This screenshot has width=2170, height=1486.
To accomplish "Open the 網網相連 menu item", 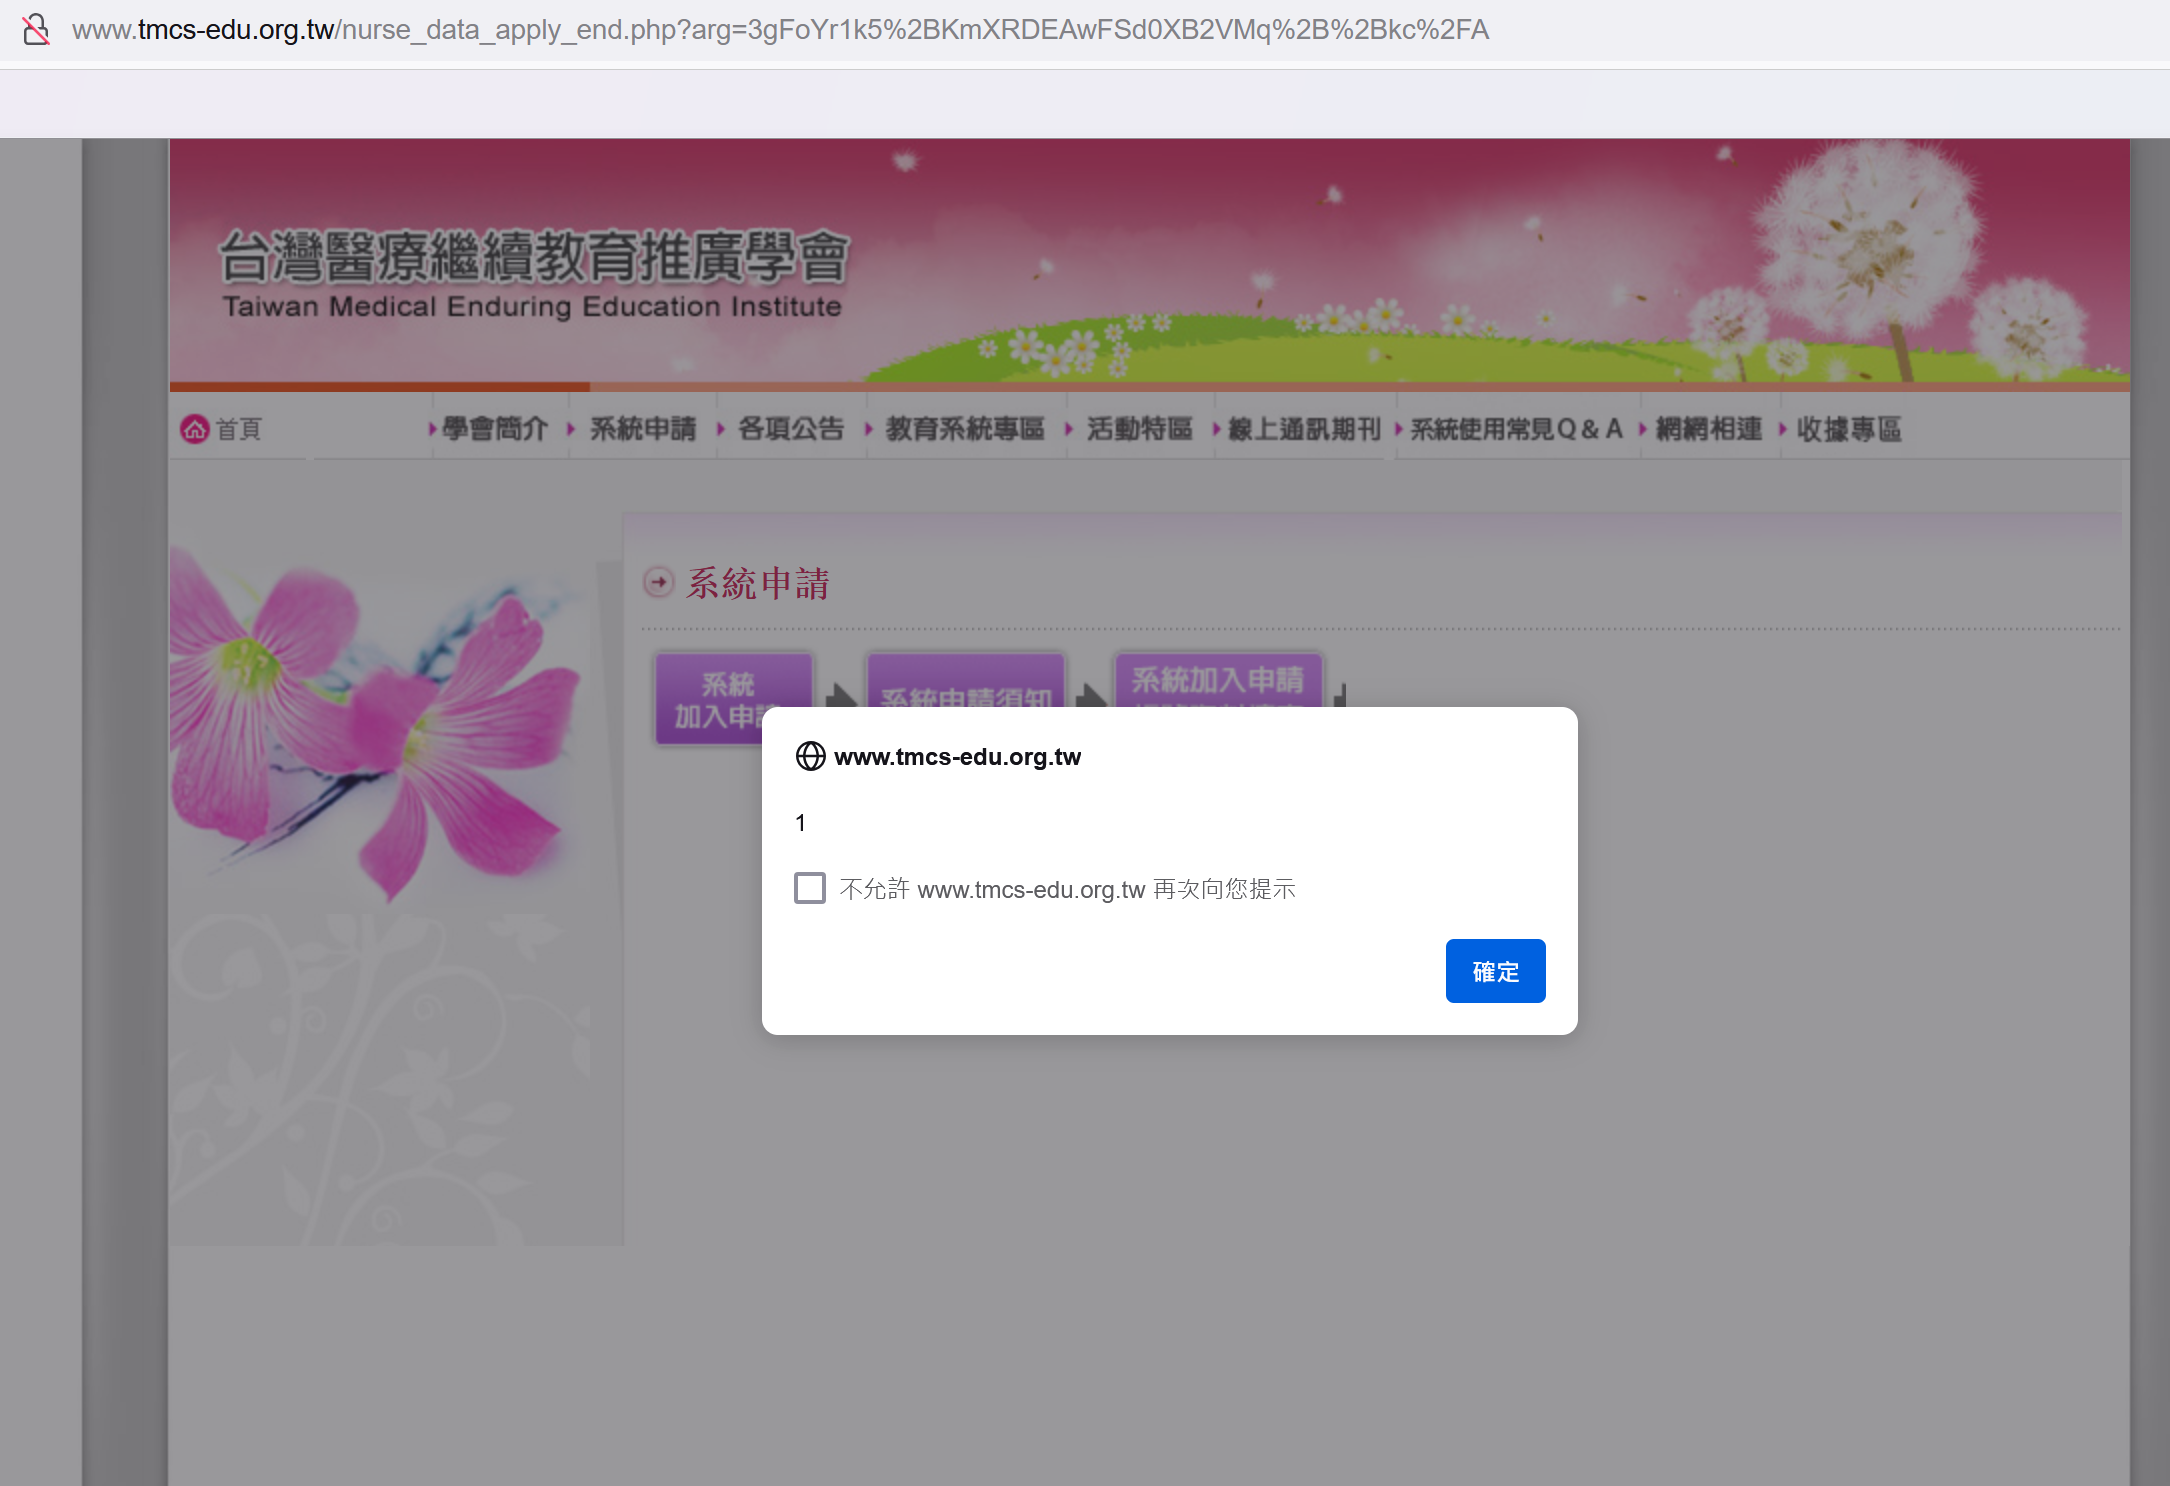I will 1709,429.
